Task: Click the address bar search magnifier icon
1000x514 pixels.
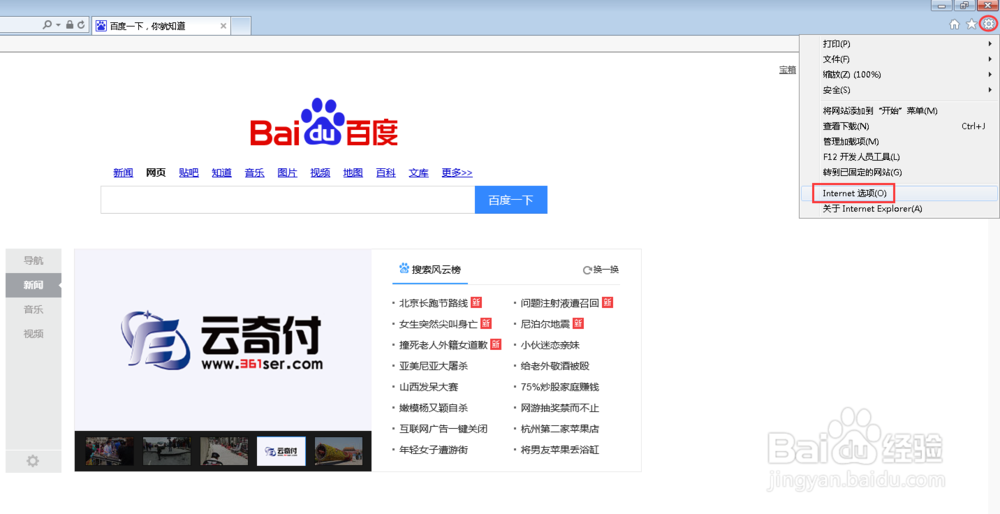Action: [47, 25]
